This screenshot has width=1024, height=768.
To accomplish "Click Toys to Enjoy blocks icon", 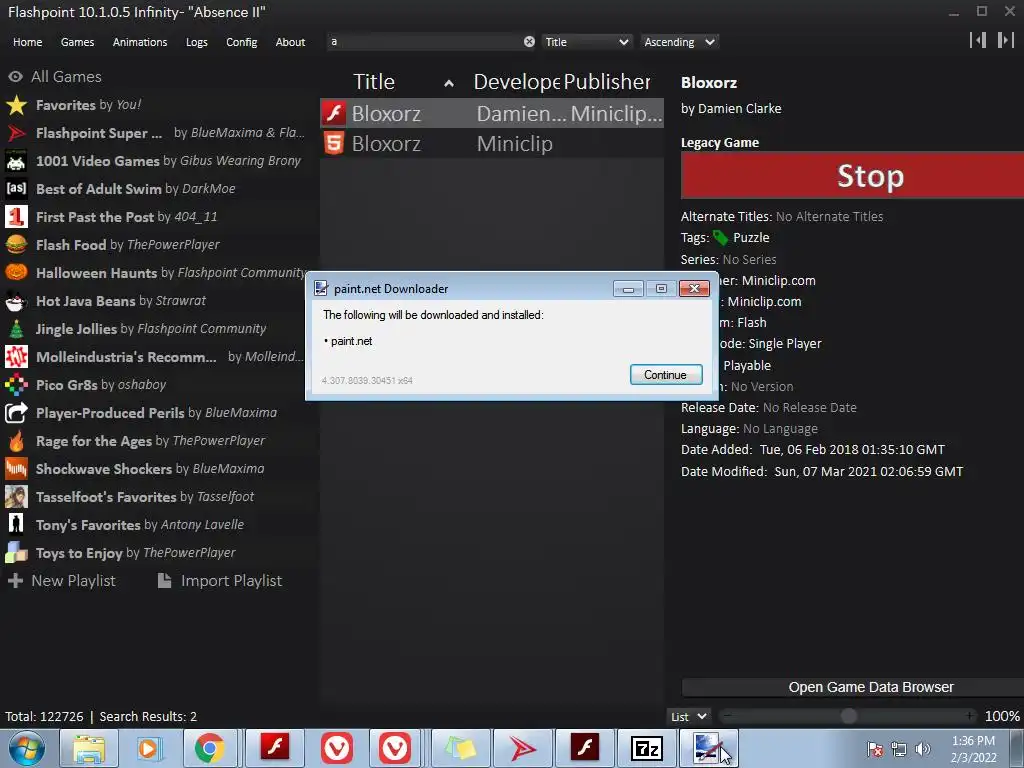I will point(16,553).
